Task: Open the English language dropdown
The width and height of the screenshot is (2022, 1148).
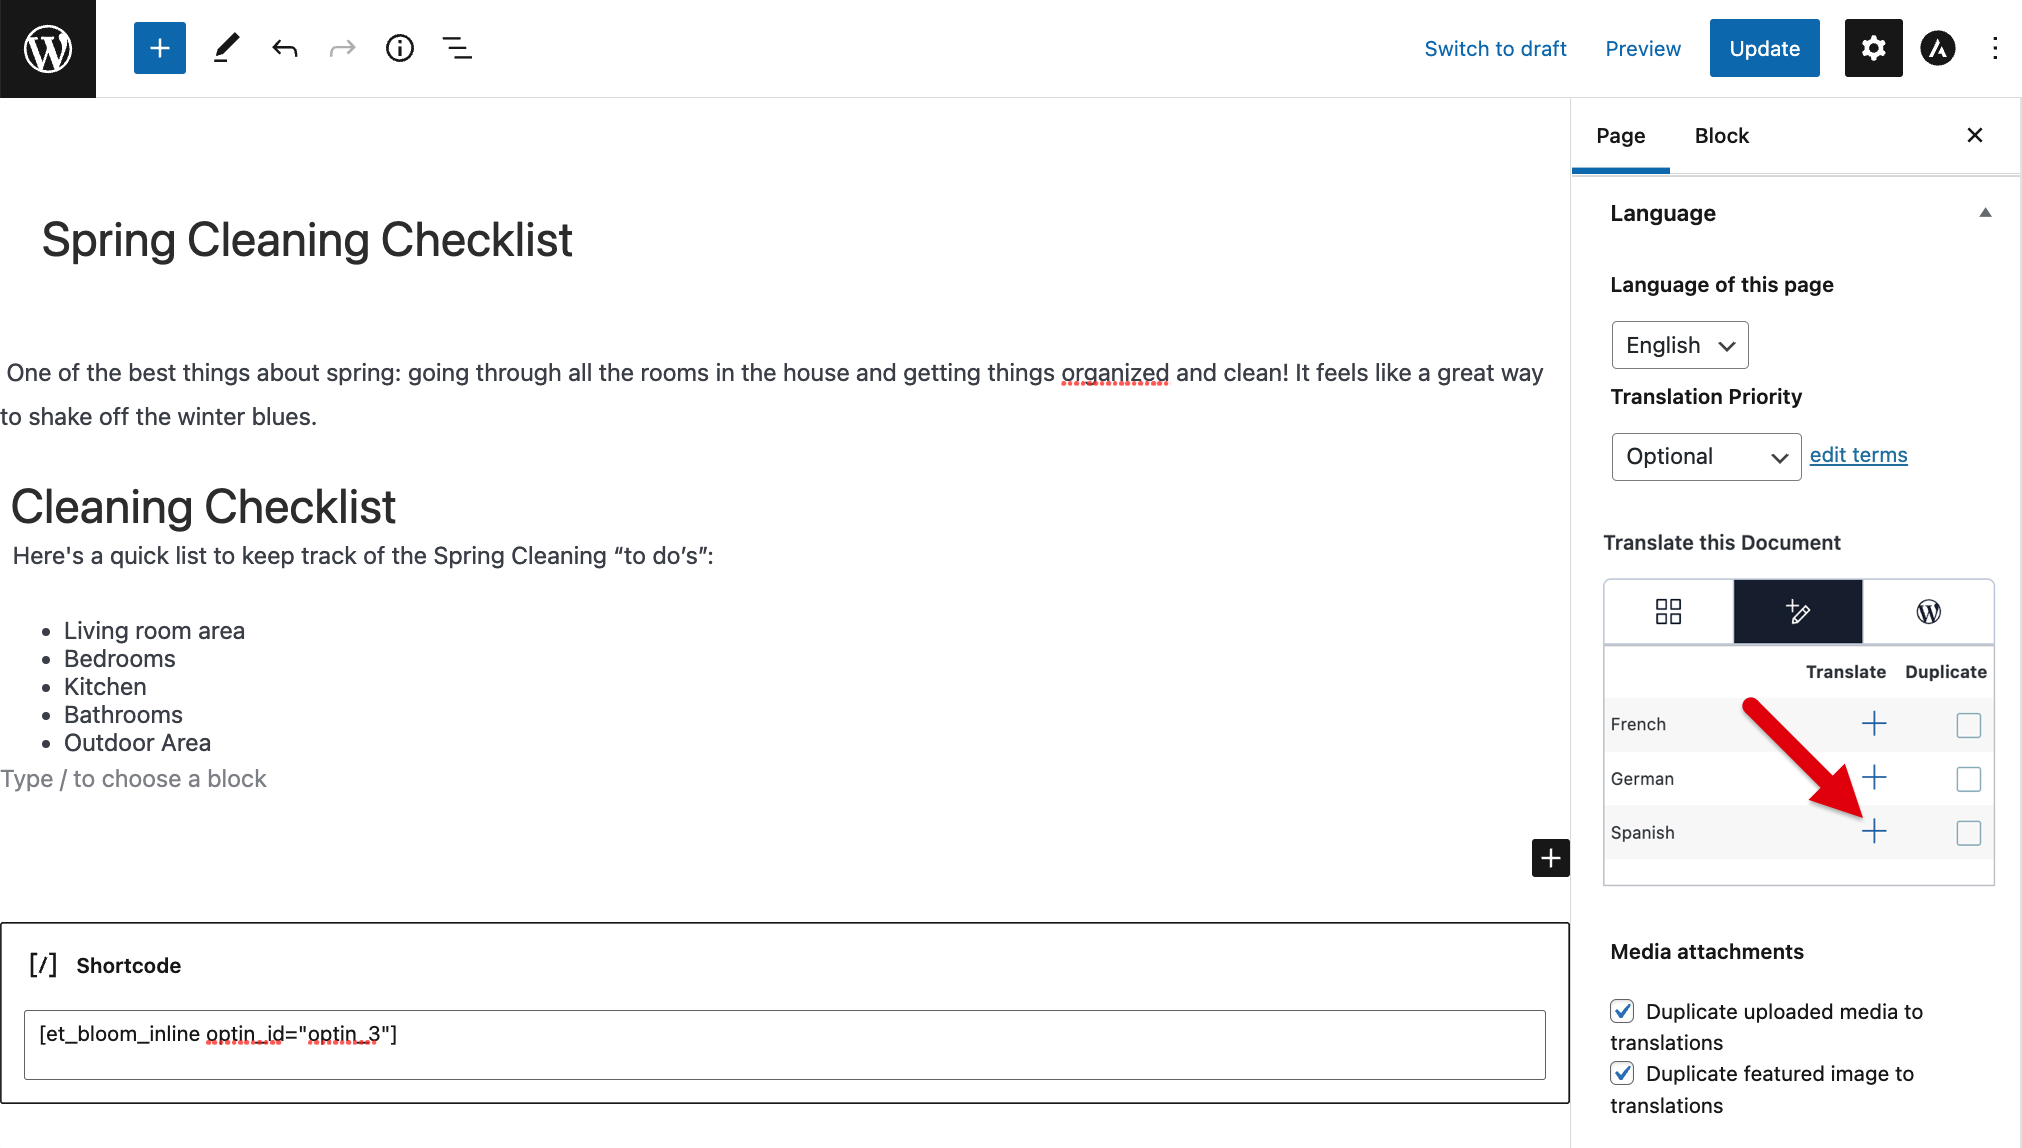Action: point(1680,345)
